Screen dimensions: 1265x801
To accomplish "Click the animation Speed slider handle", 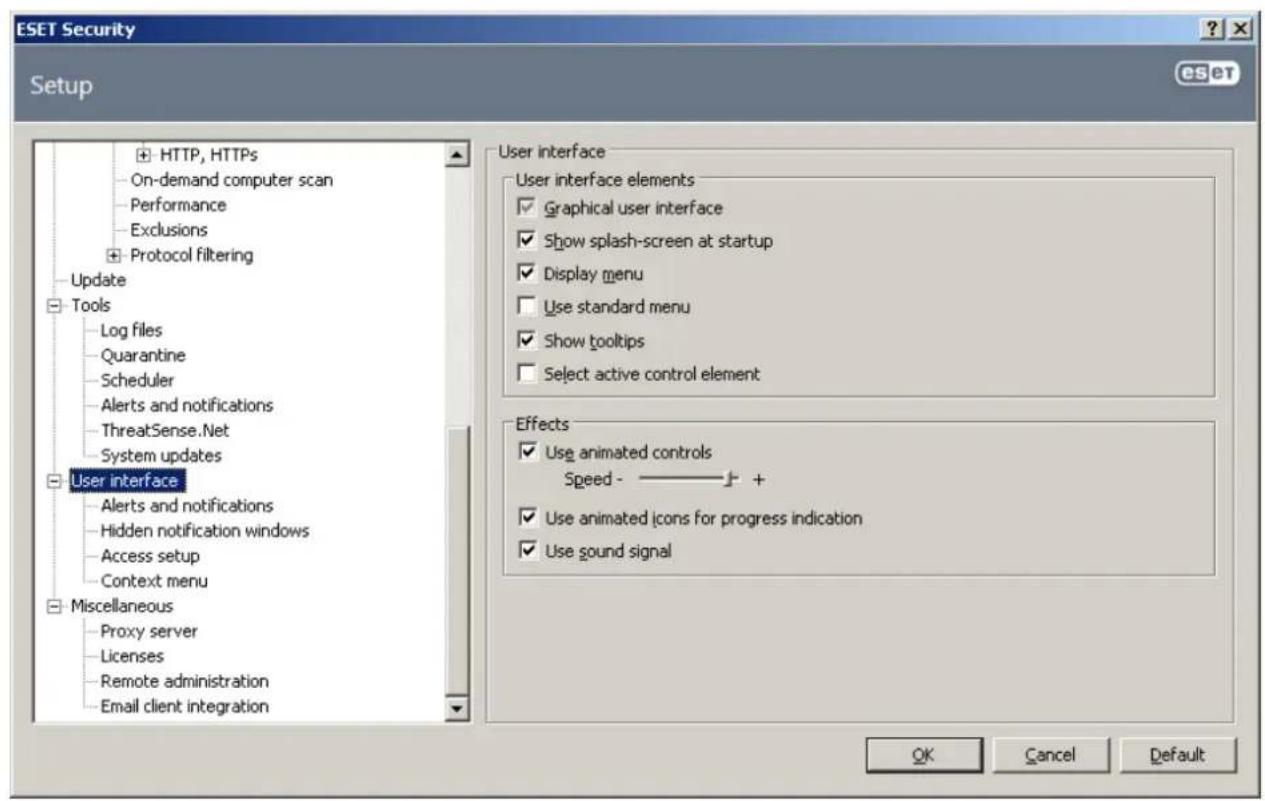I will tap(732, 479).
